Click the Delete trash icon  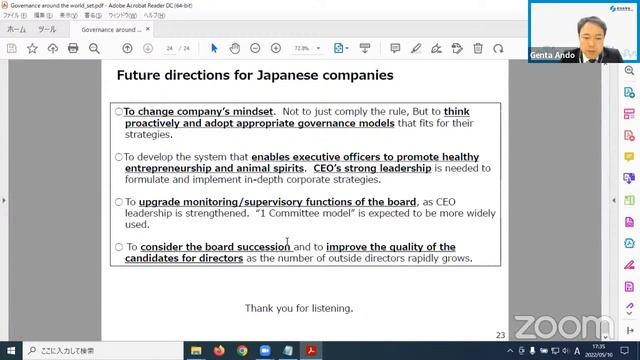click(478, 48)
